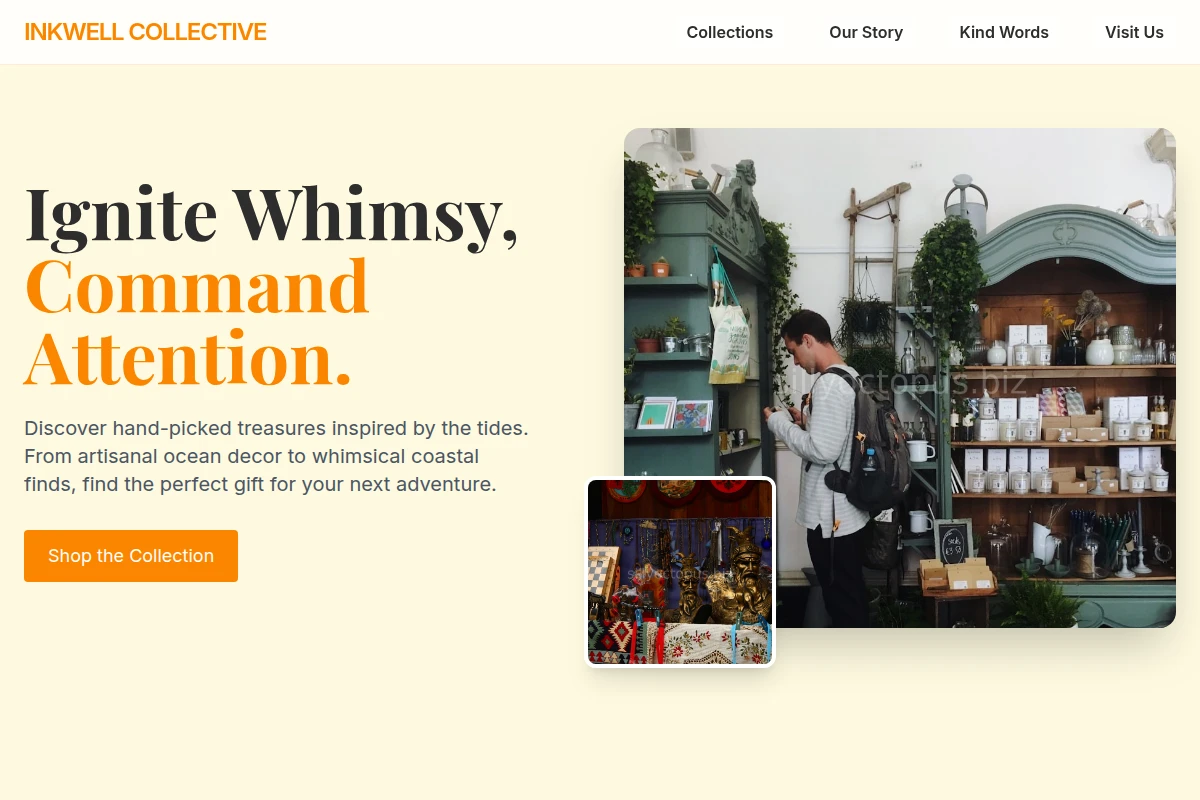
Task: Go to the Our Story page
Action: point(866,32)
